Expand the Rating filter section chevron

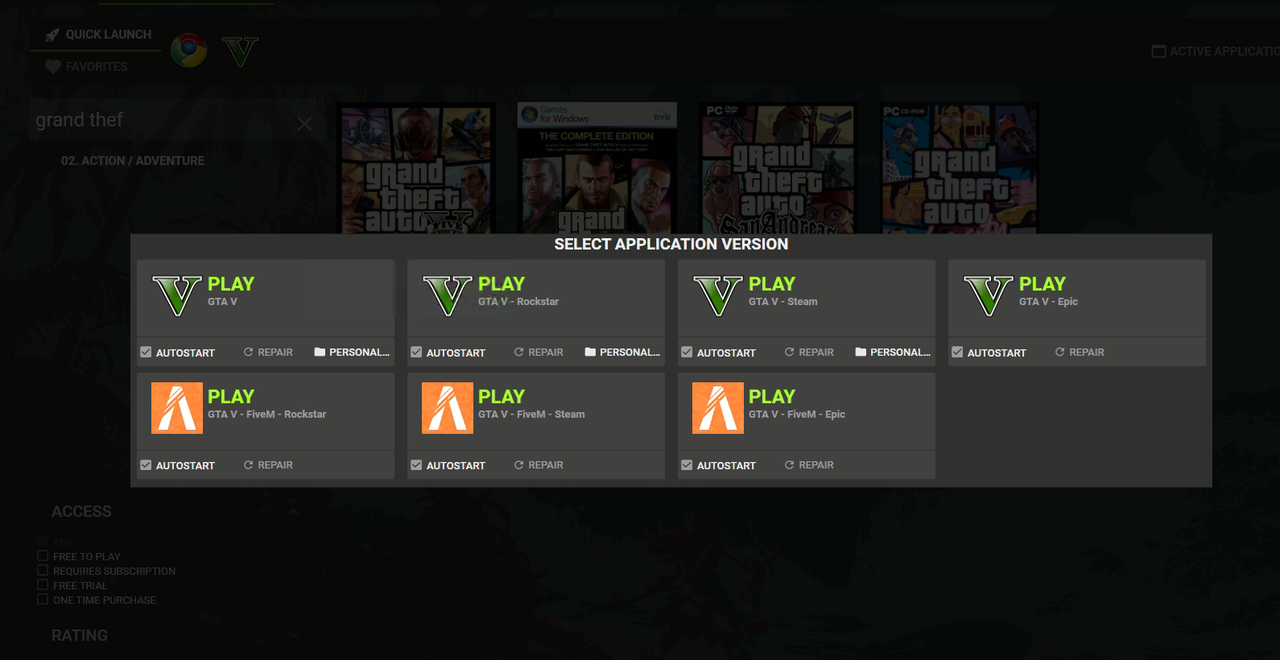(293, 635)
